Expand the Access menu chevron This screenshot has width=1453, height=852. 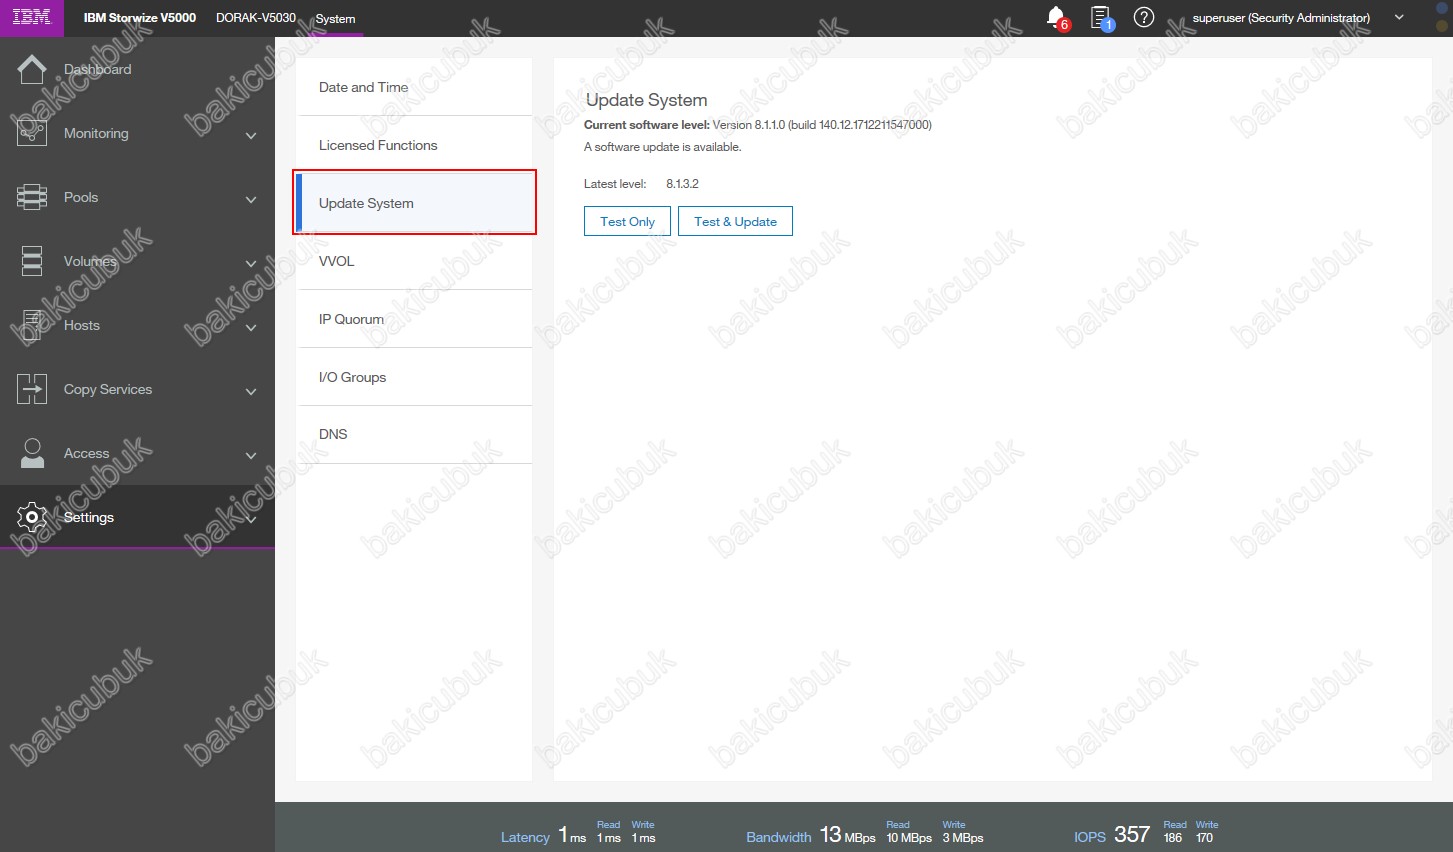pyautogui.click(x=251, y=455)
